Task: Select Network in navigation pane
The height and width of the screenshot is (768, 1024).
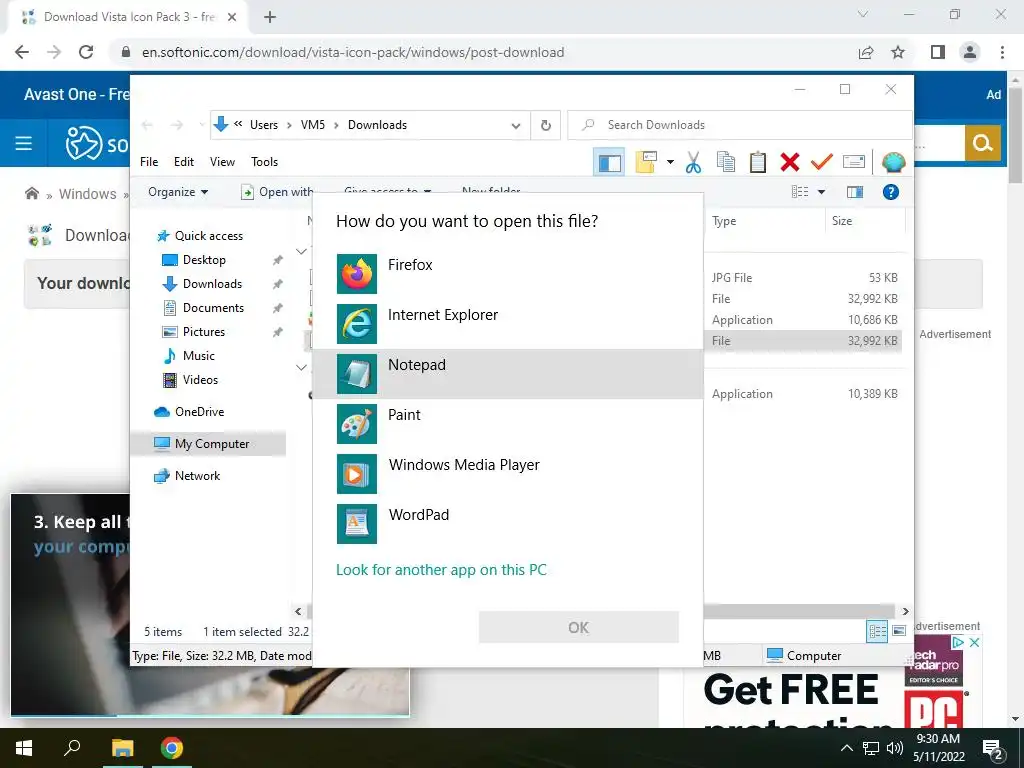Action: pos(197,476)
